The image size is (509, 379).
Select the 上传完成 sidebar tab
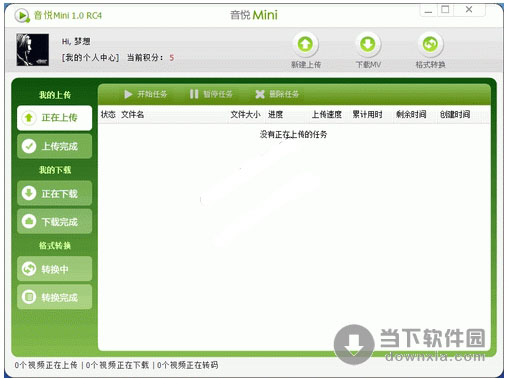pyautogui.click(x=55, y=146)
